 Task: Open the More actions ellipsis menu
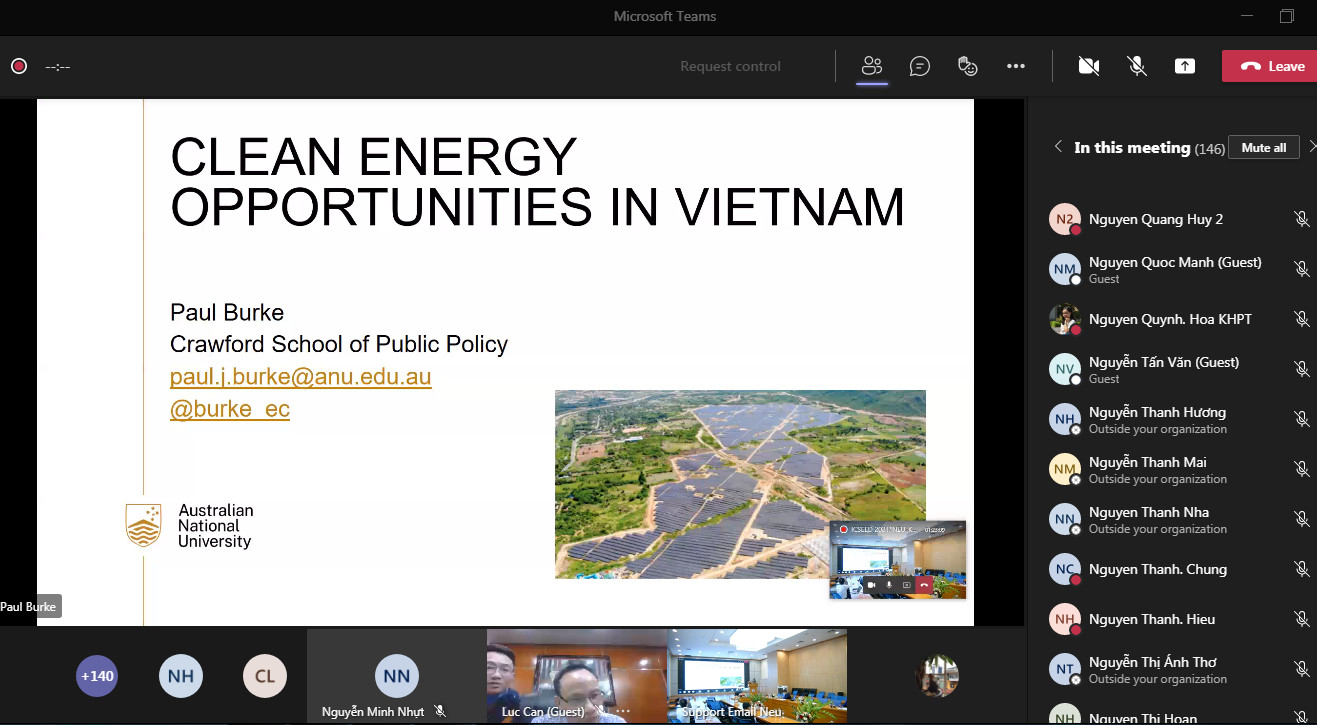point(1015,66)
